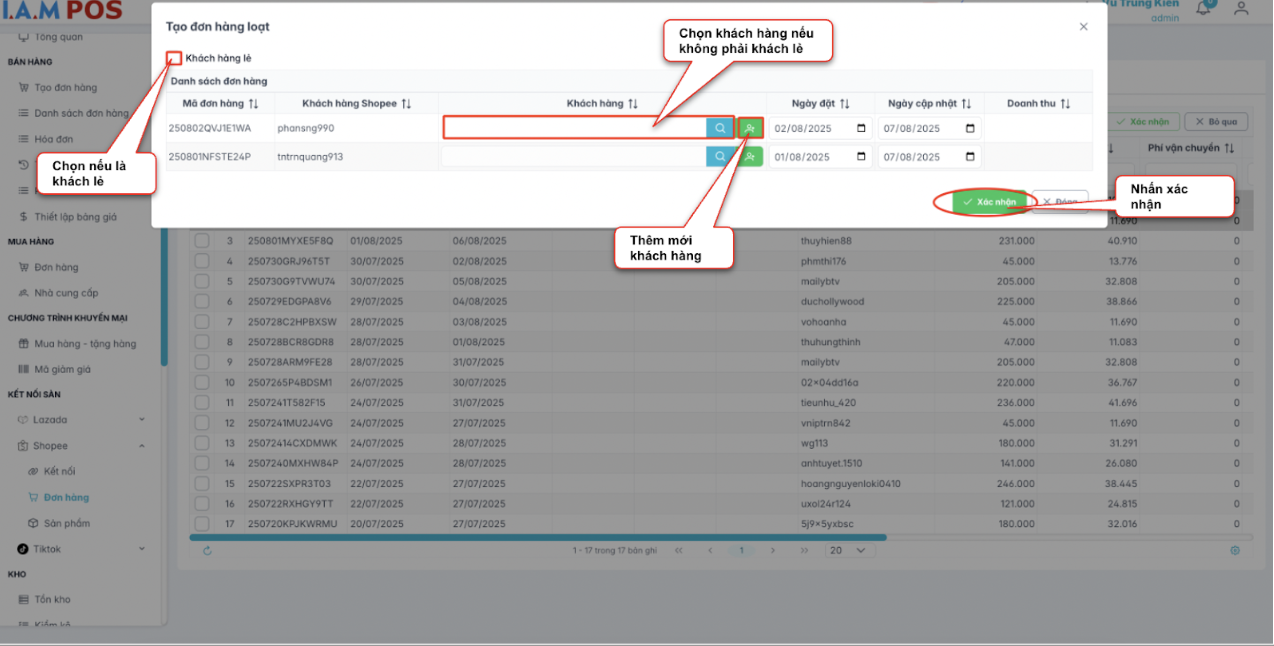Select checkbox for order row 17
The height and width of the screenshot is (646, 1274).
click(x=202, y=524)
